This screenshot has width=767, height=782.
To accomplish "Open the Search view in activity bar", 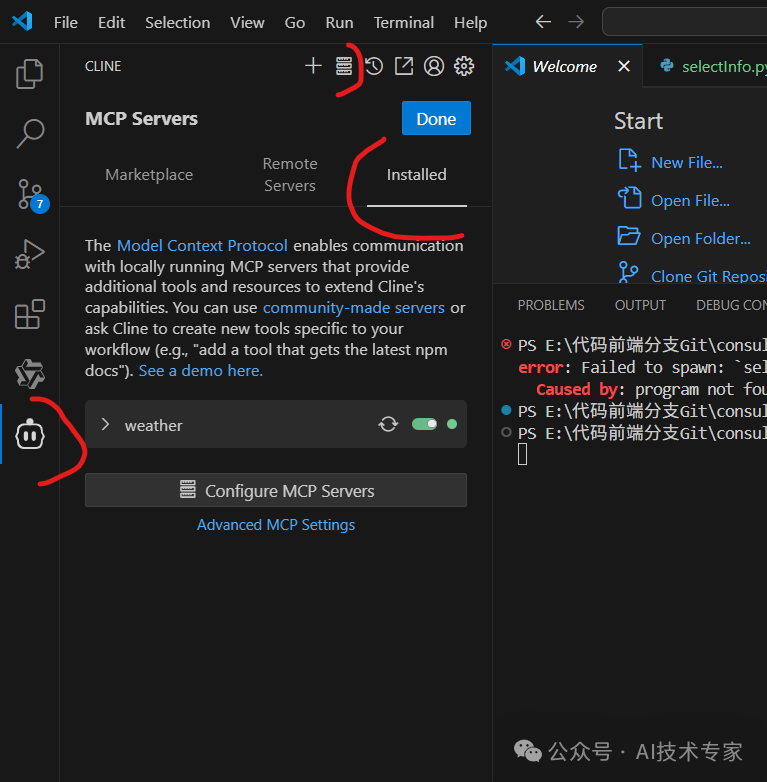I will (x=29, y=133).
